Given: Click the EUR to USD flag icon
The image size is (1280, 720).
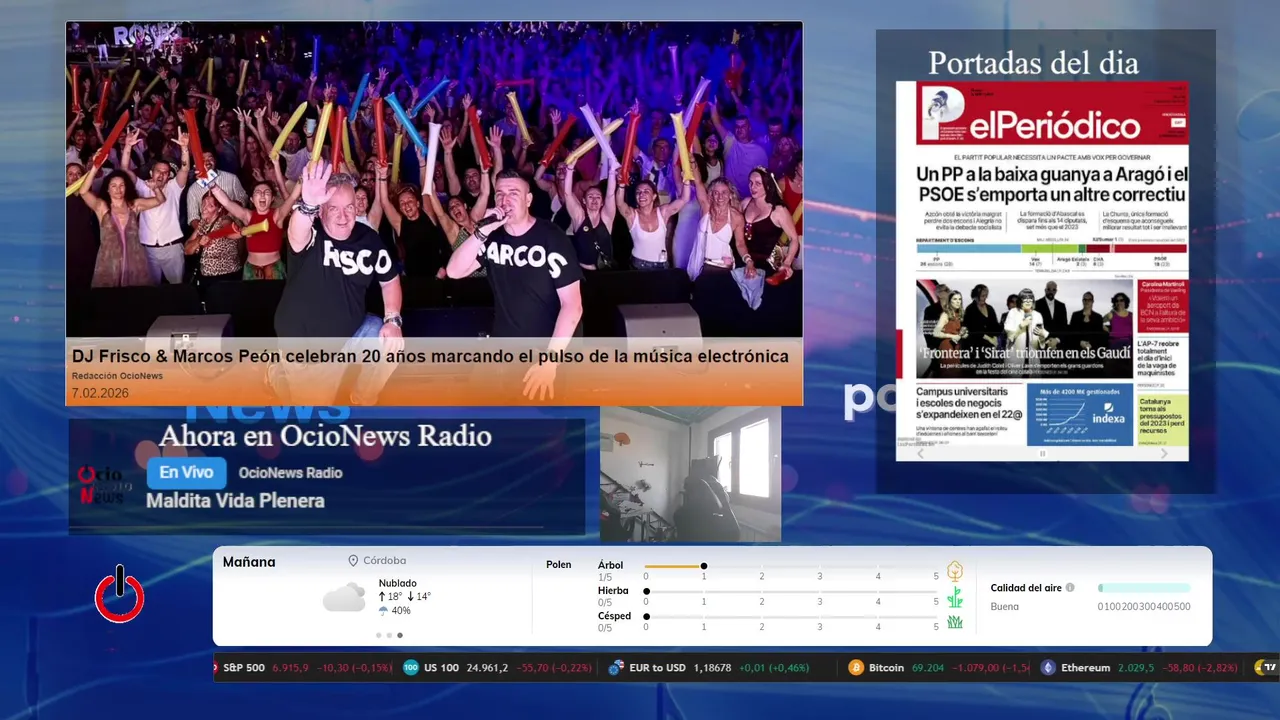Looking at the screenshot, I should point(616,667).
